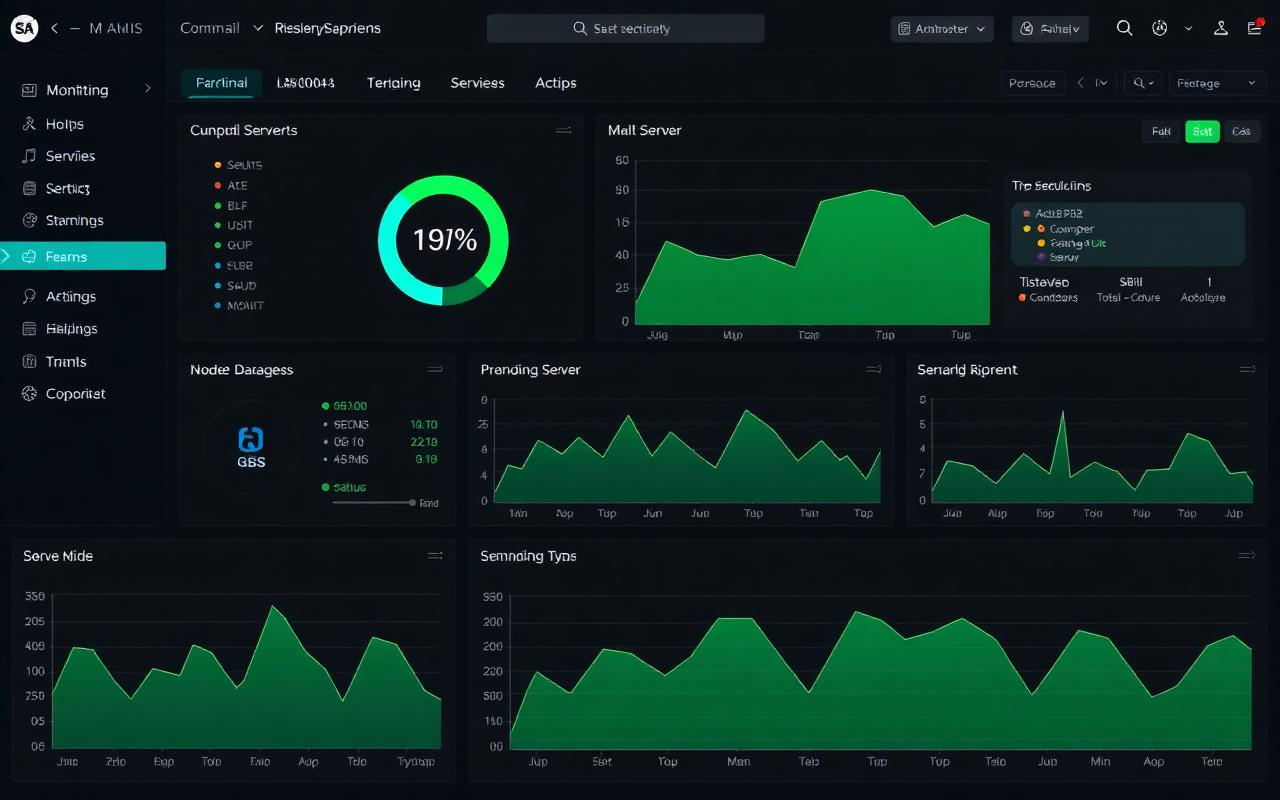Image resolution: width=1280 pixels, height=800 pixels.
Task: Click the top search field
Action: 625,29
